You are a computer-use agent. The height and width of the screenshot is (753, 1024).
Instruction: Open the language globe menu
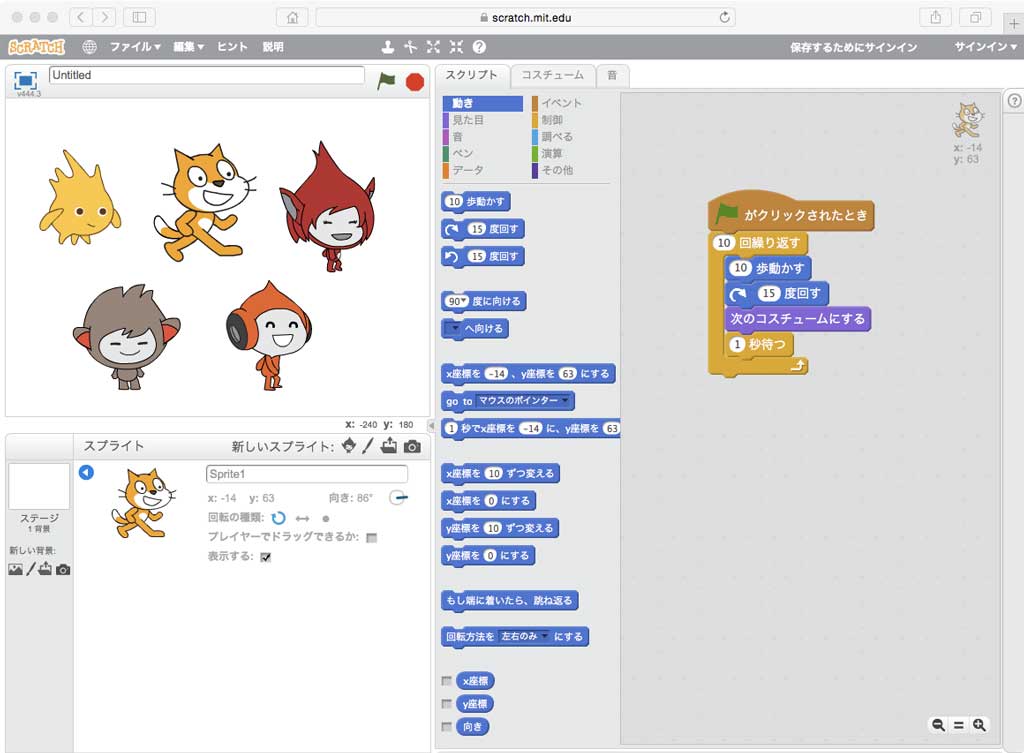point(89,47)
